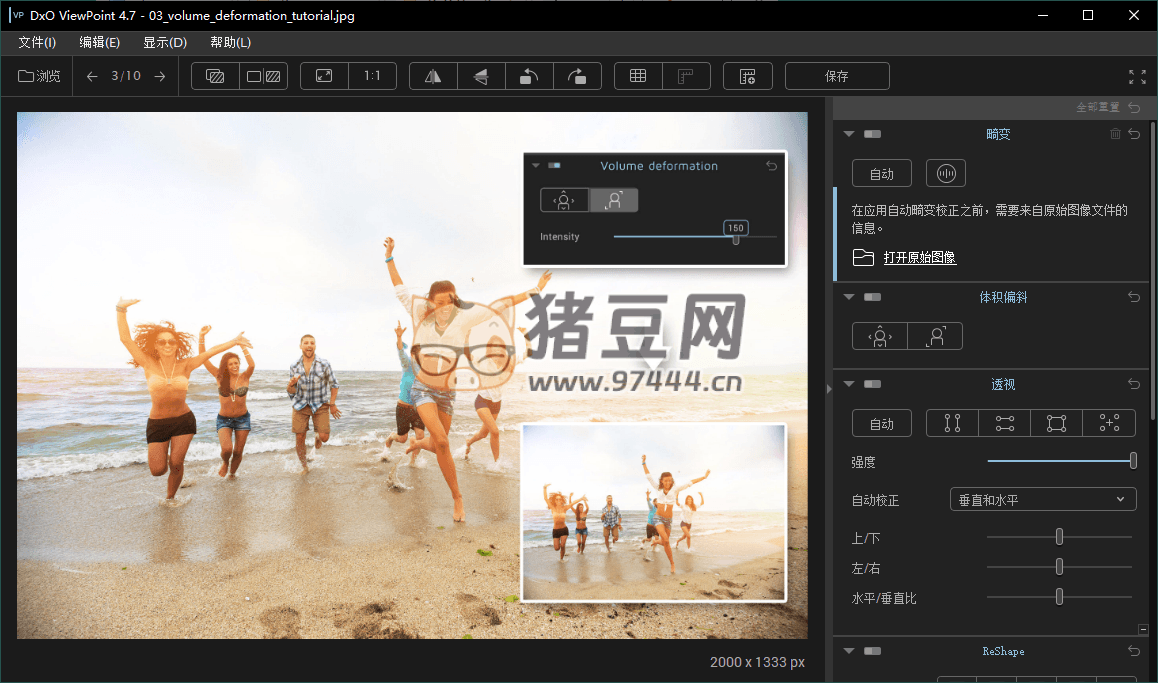Collapse the ReShape panel section

(849, 651)
